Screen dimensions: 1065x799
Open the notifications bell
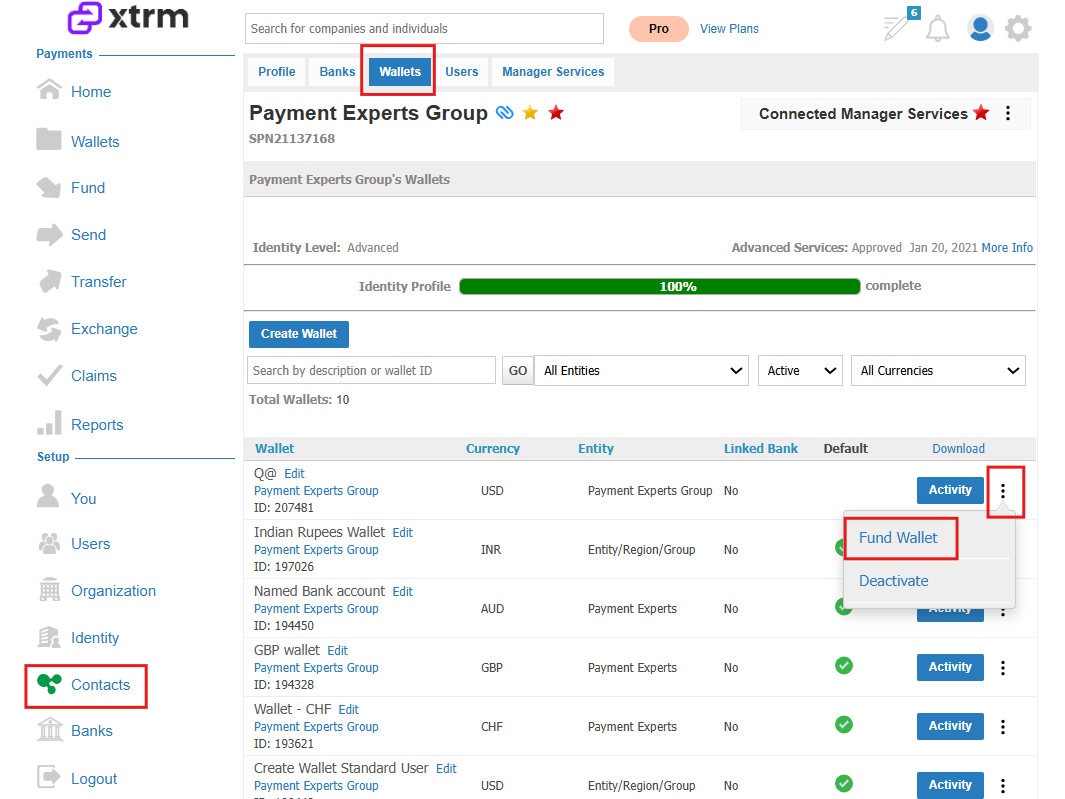pyautogui.click(x=938, y=29)
